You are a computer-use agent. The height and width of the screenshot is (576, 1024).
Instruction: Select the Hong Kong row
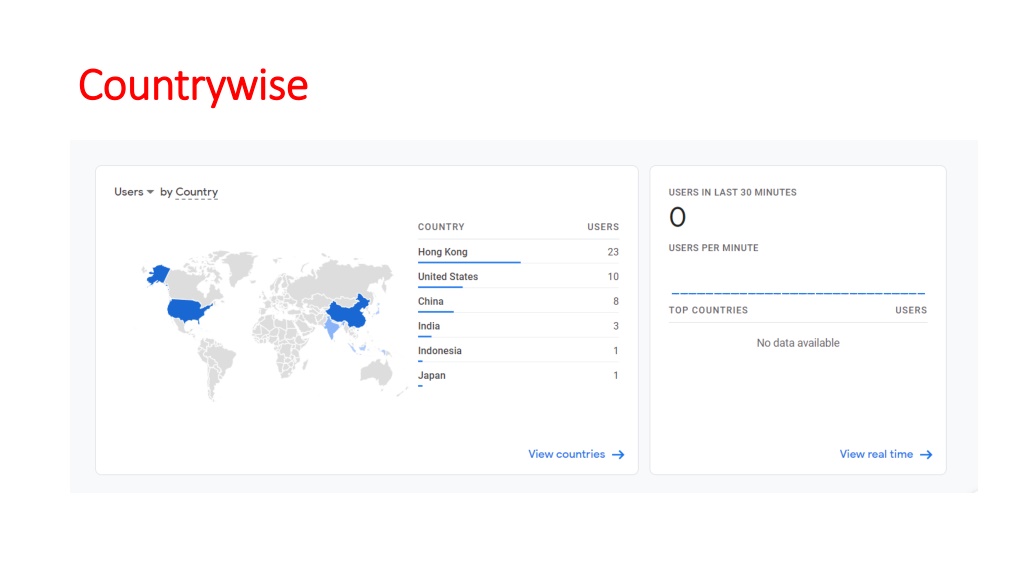coord(519,252)
